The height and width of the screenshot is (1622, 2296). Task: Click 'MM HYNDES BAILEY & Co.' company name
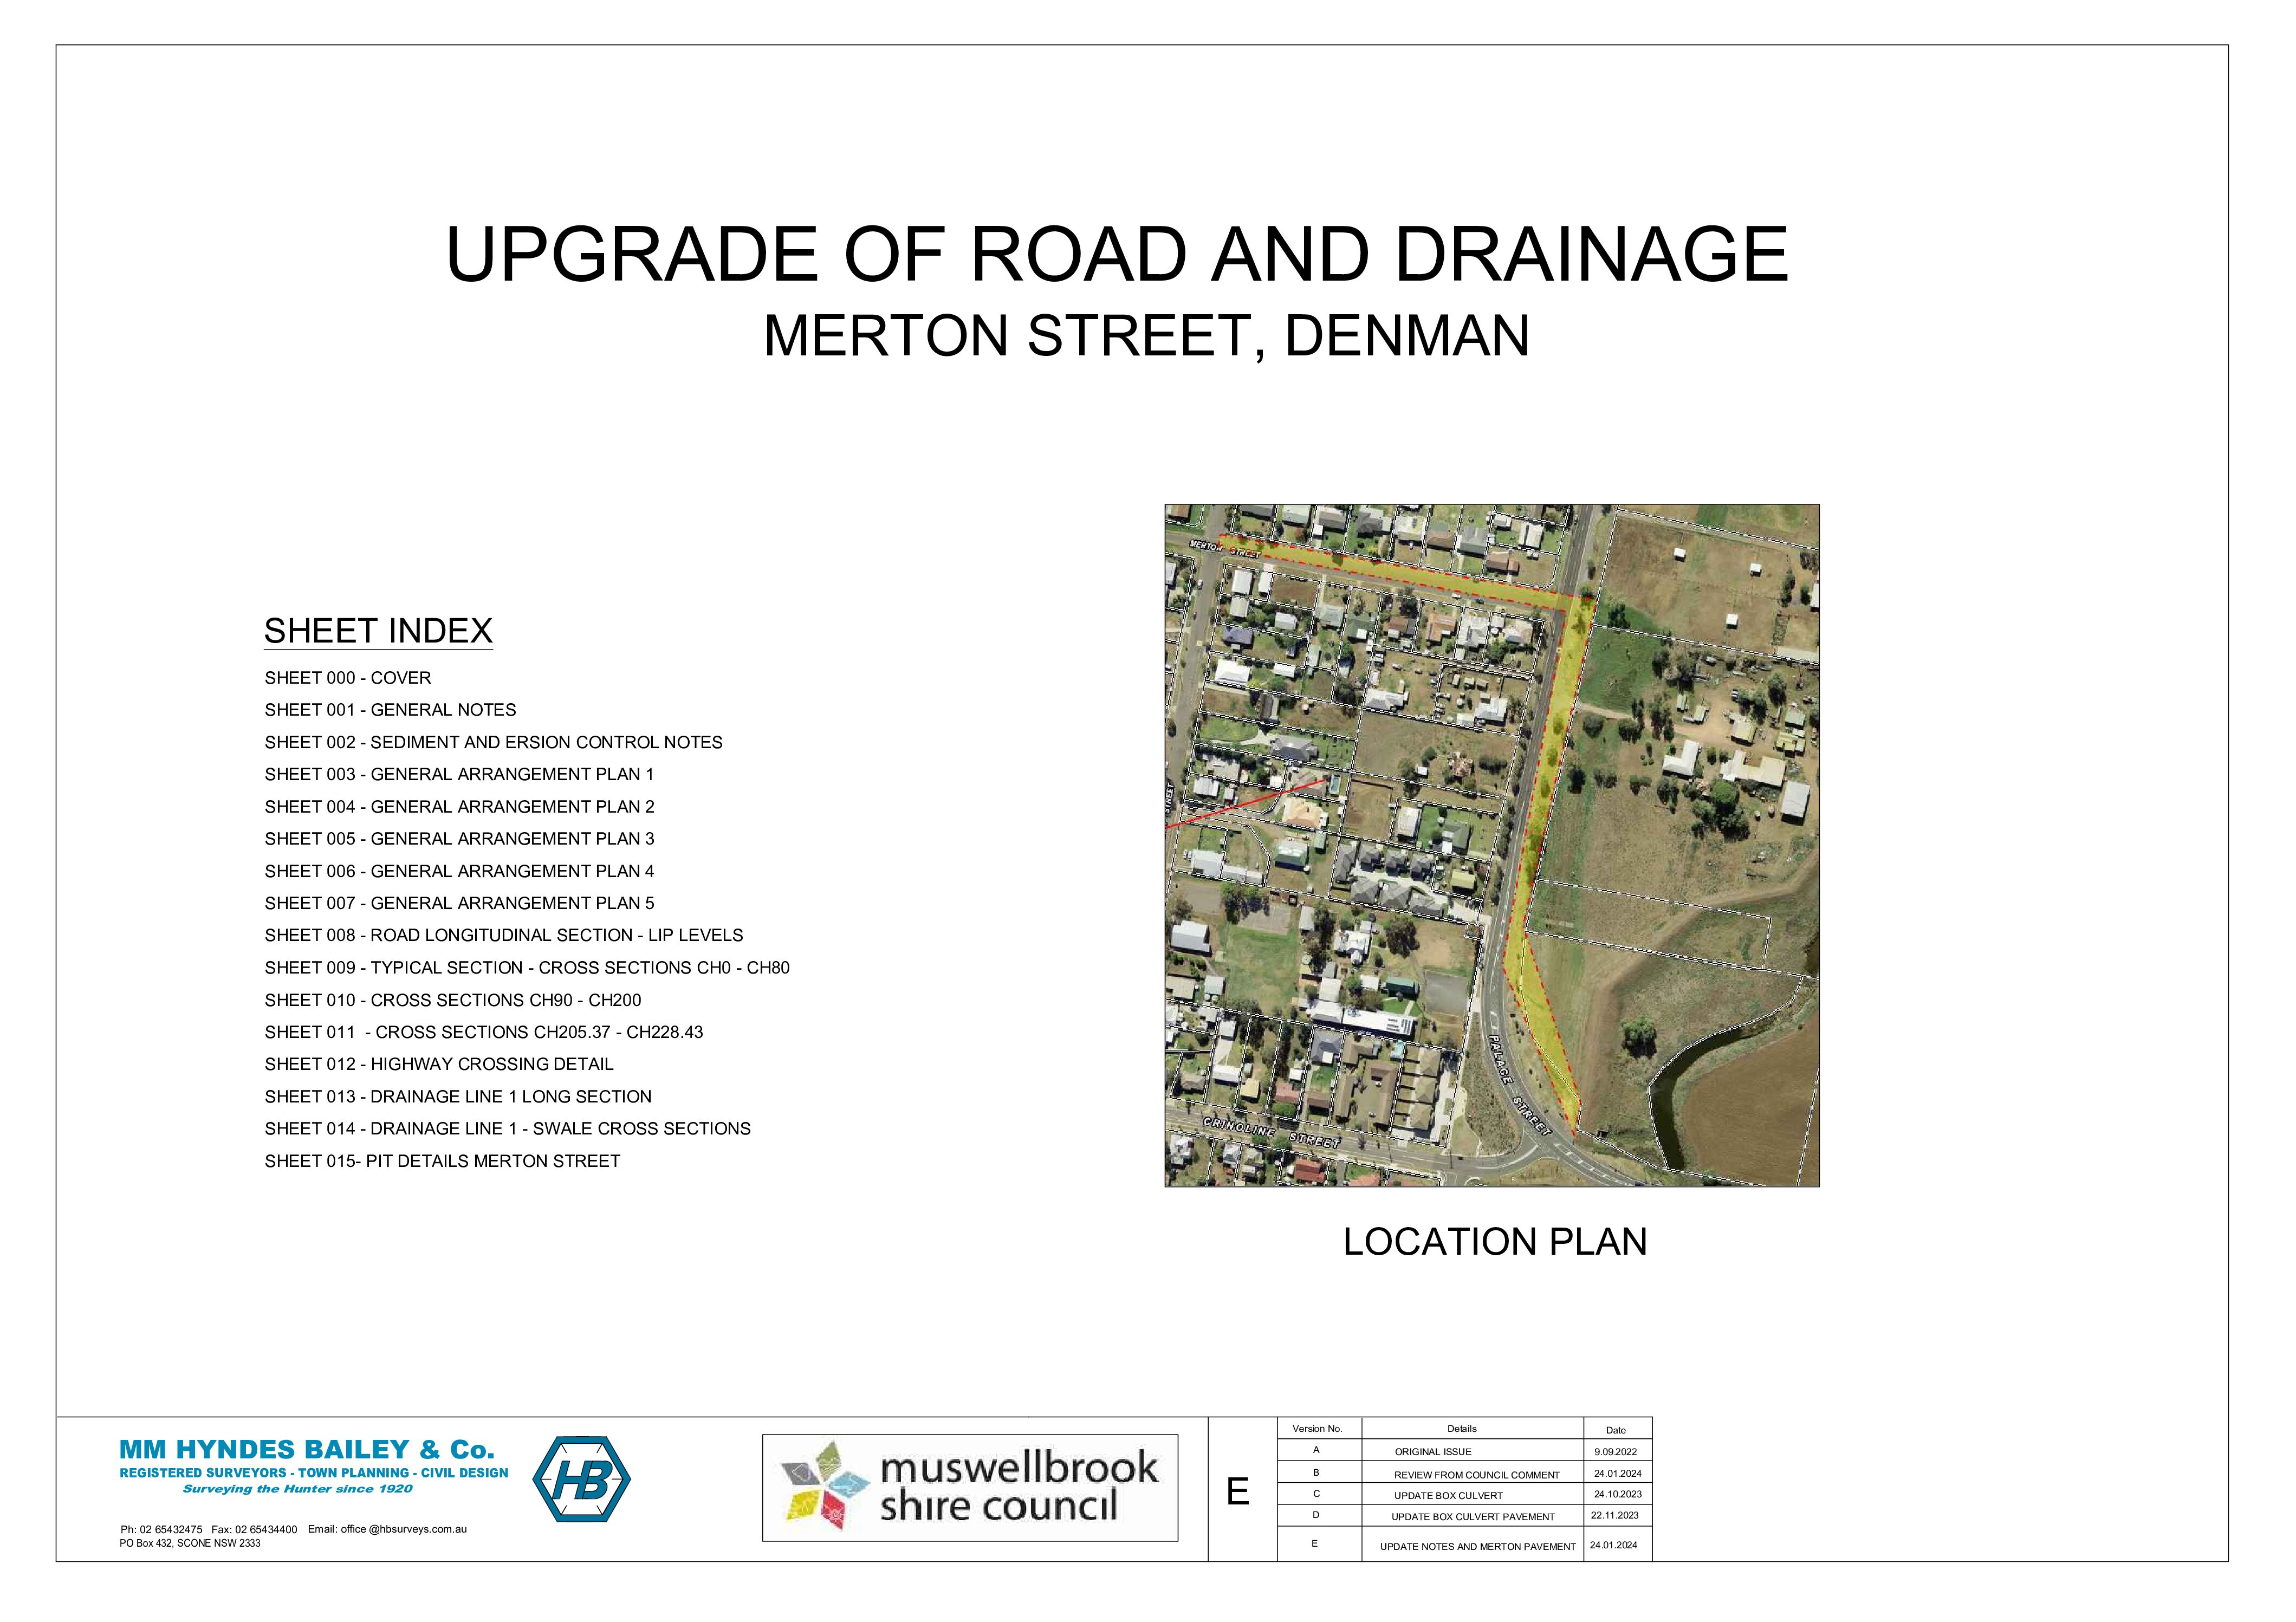[307, 1450]
